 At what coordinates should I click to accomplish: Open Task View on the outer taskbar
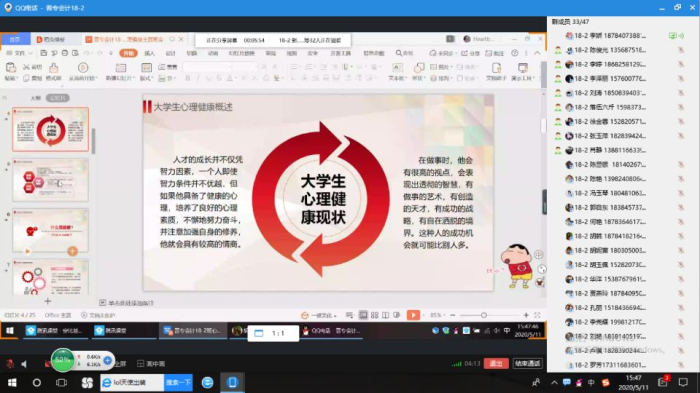click(x=61, y=383)
